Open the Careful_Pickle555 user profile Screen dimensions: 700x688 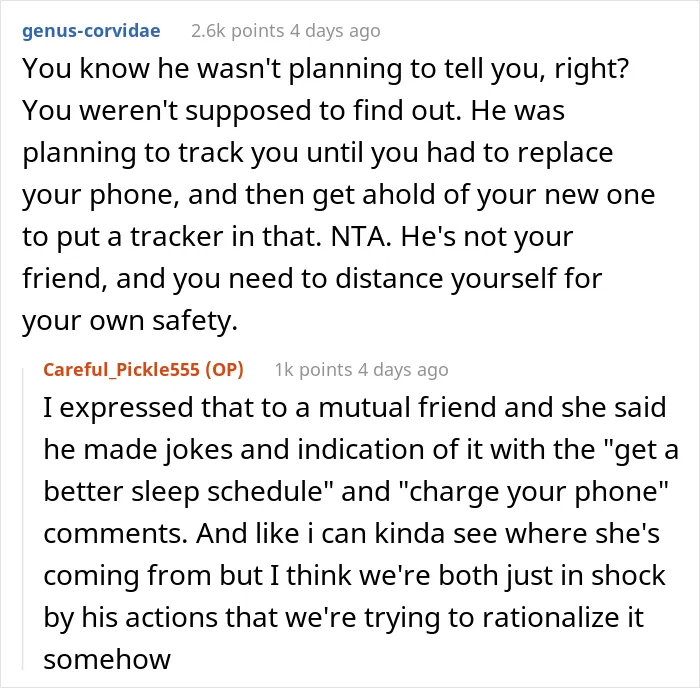[121, 370]
